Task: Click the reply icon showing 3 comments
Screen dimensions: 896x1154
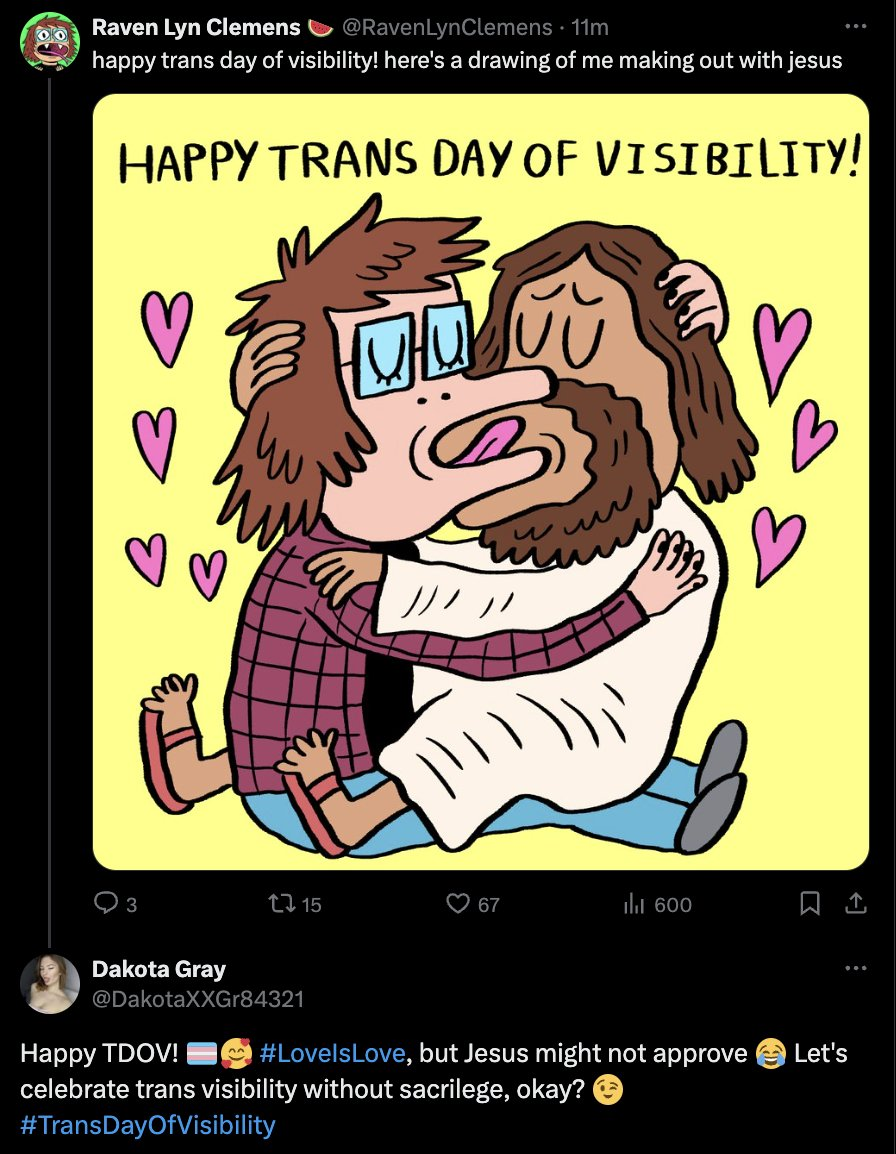Action: coord(106,903)
